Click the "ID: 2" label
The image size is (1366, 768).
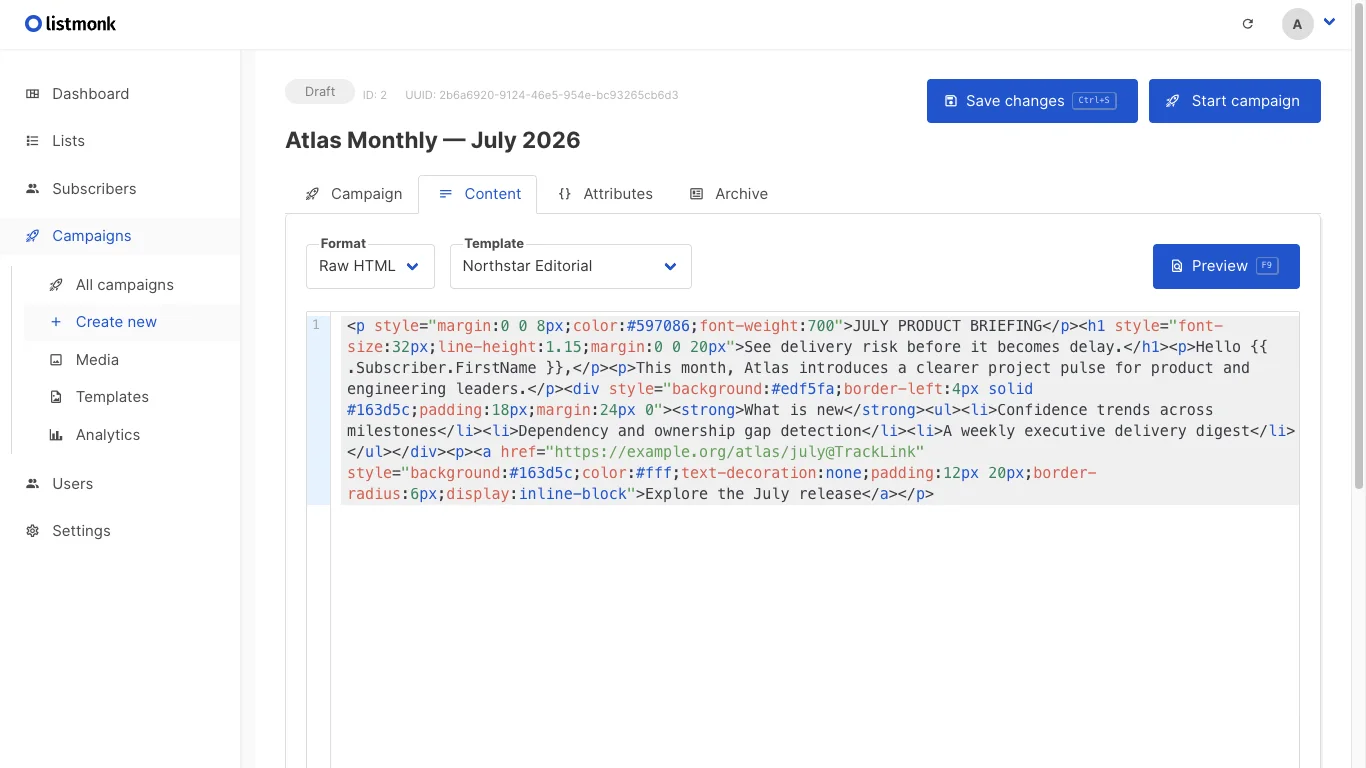[375, 95]
